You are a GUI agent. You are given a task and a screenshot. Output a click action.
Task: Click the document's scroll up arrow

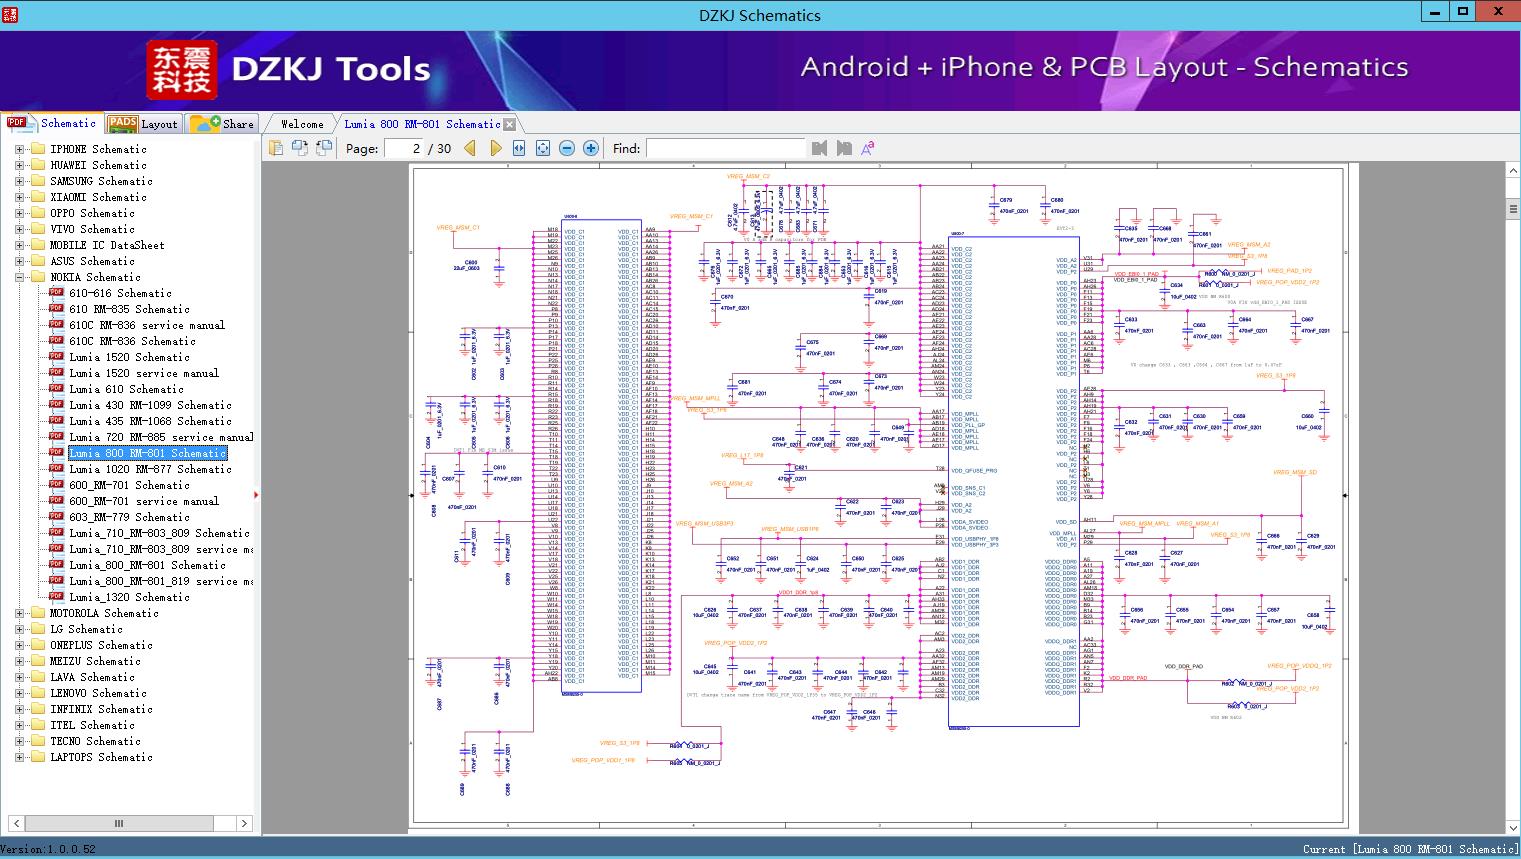click(x=1513, y=171)
